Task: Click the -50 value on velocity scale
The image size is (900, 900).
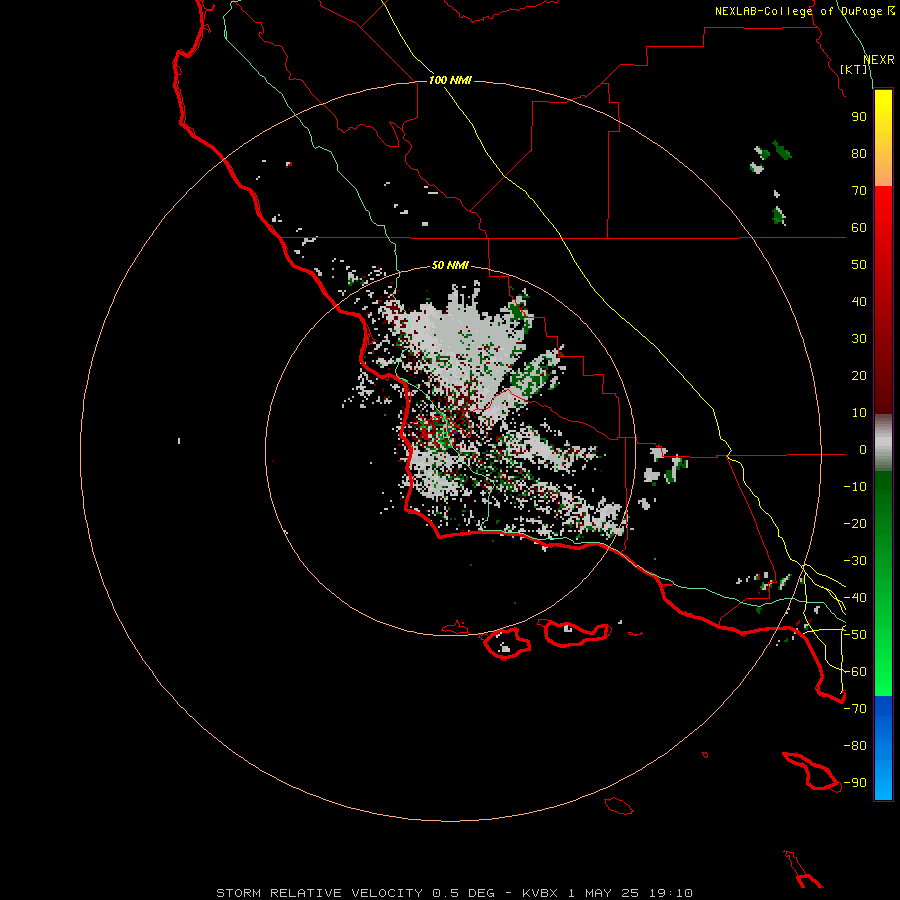Action: click(855, 635)
